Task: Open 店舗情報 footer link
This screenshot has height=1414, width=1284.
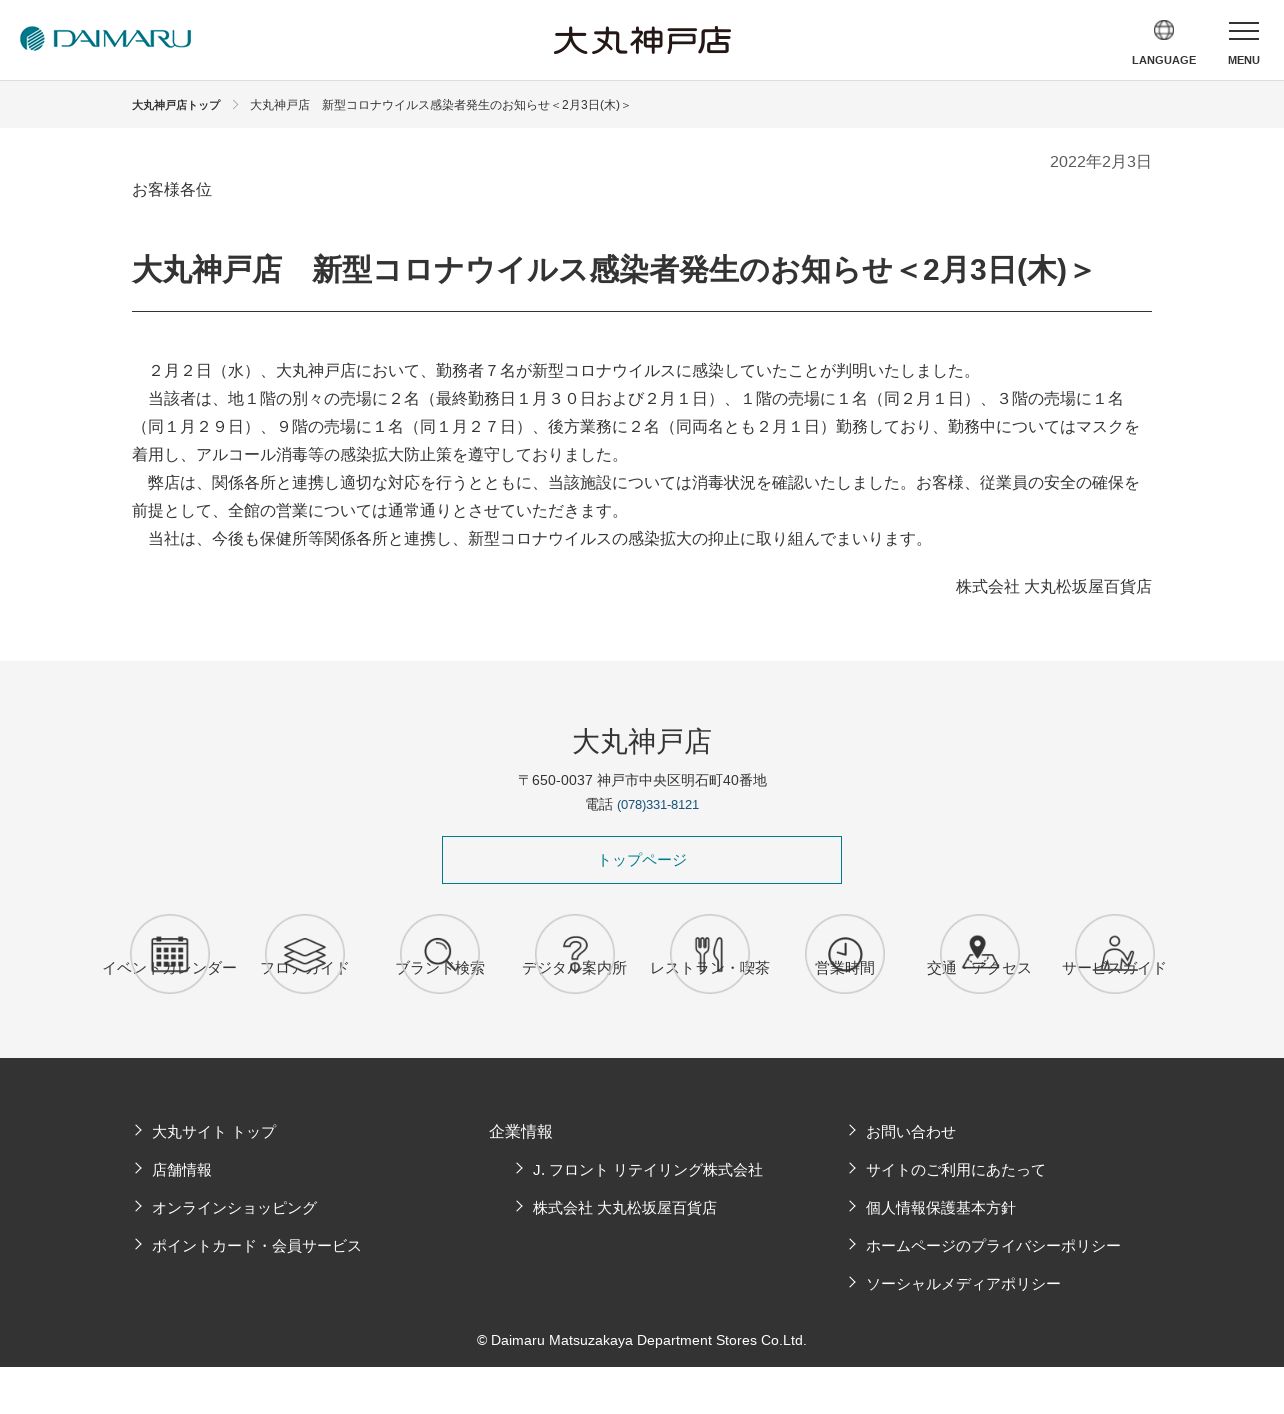Action: (x=182, y=1170)
